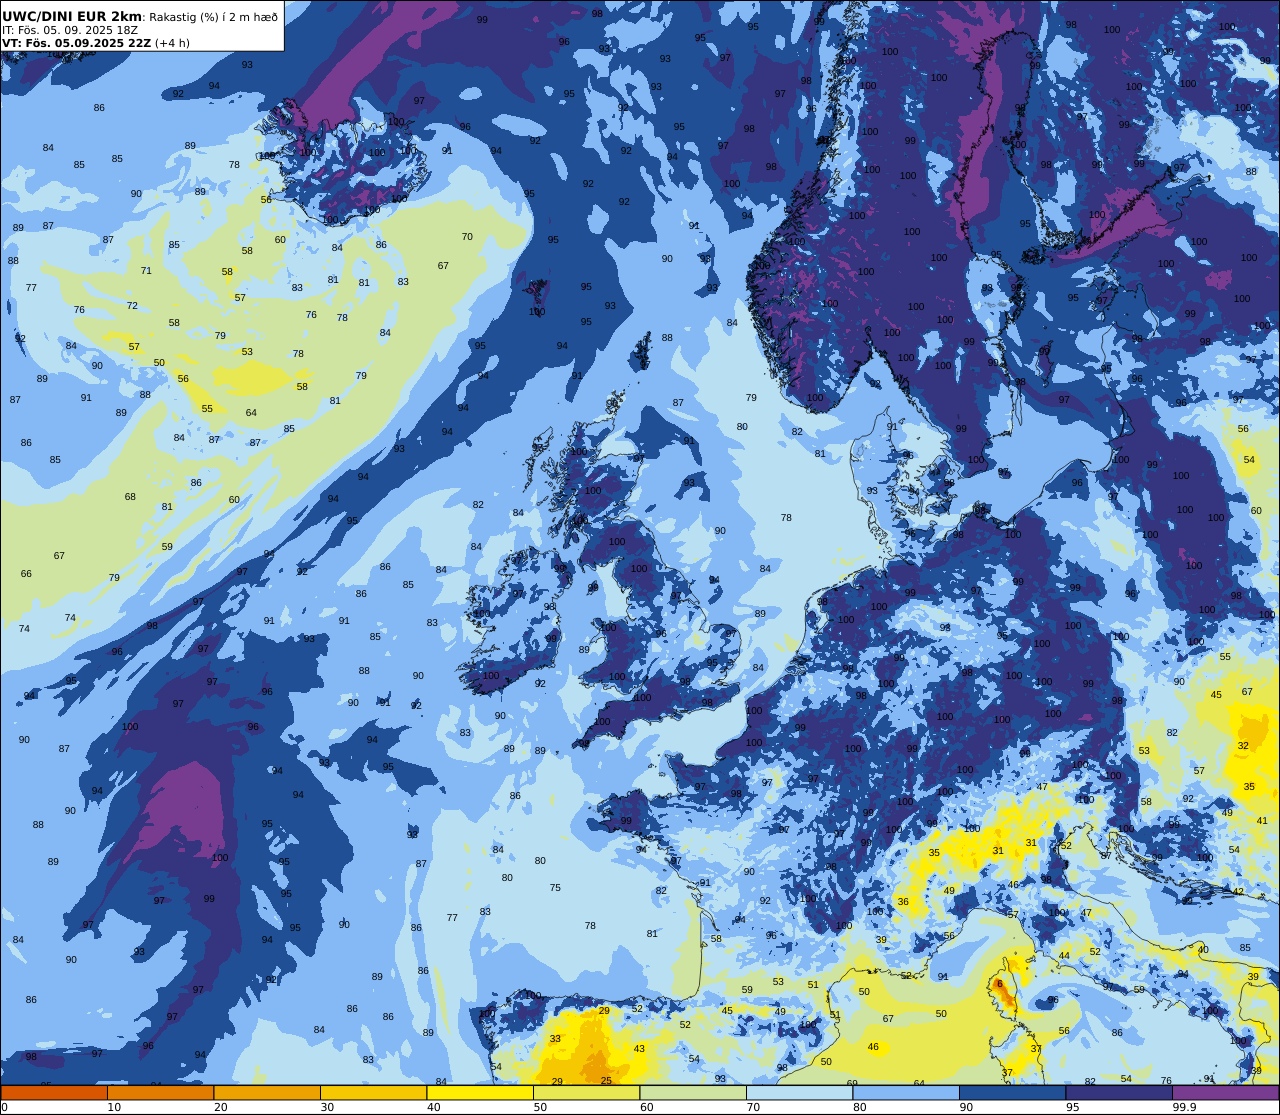This screenshot has height=1115, width=1280.
Task: Click the legend tick label 60
Action: 646,1107
